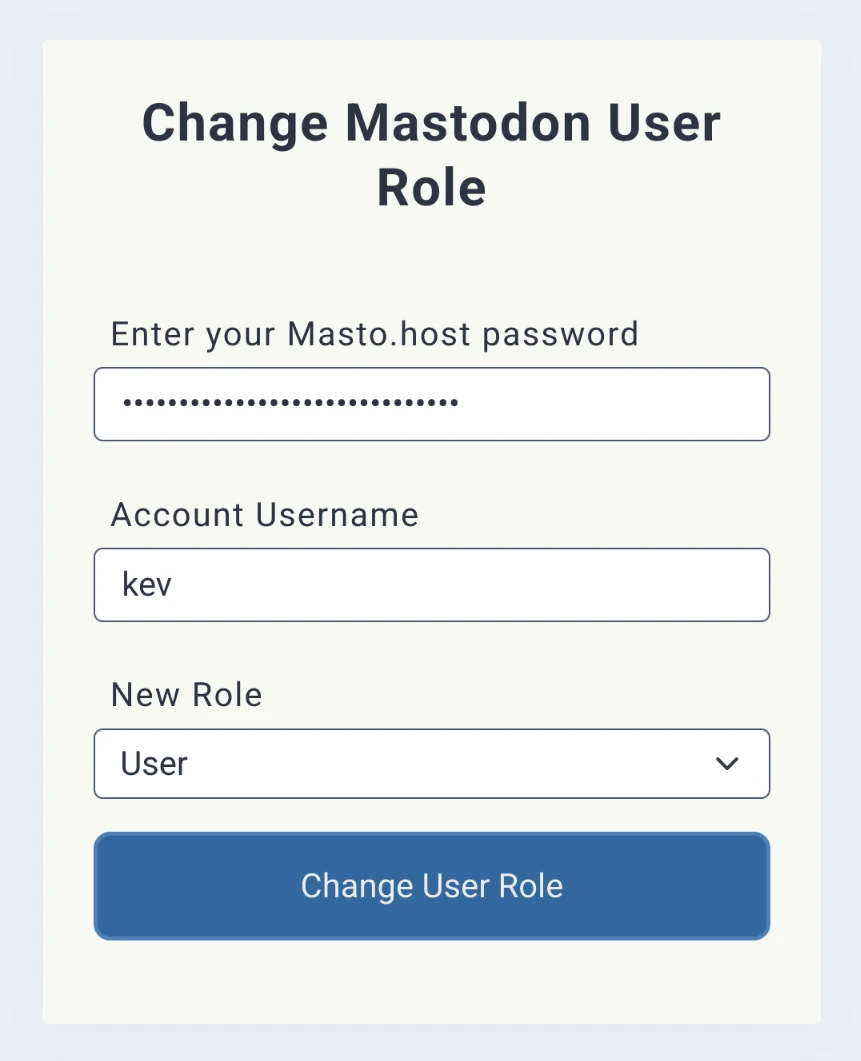861x1061 pixels.
Task: Place cursor on the 'kev' username text
Action: coord(147,585)
